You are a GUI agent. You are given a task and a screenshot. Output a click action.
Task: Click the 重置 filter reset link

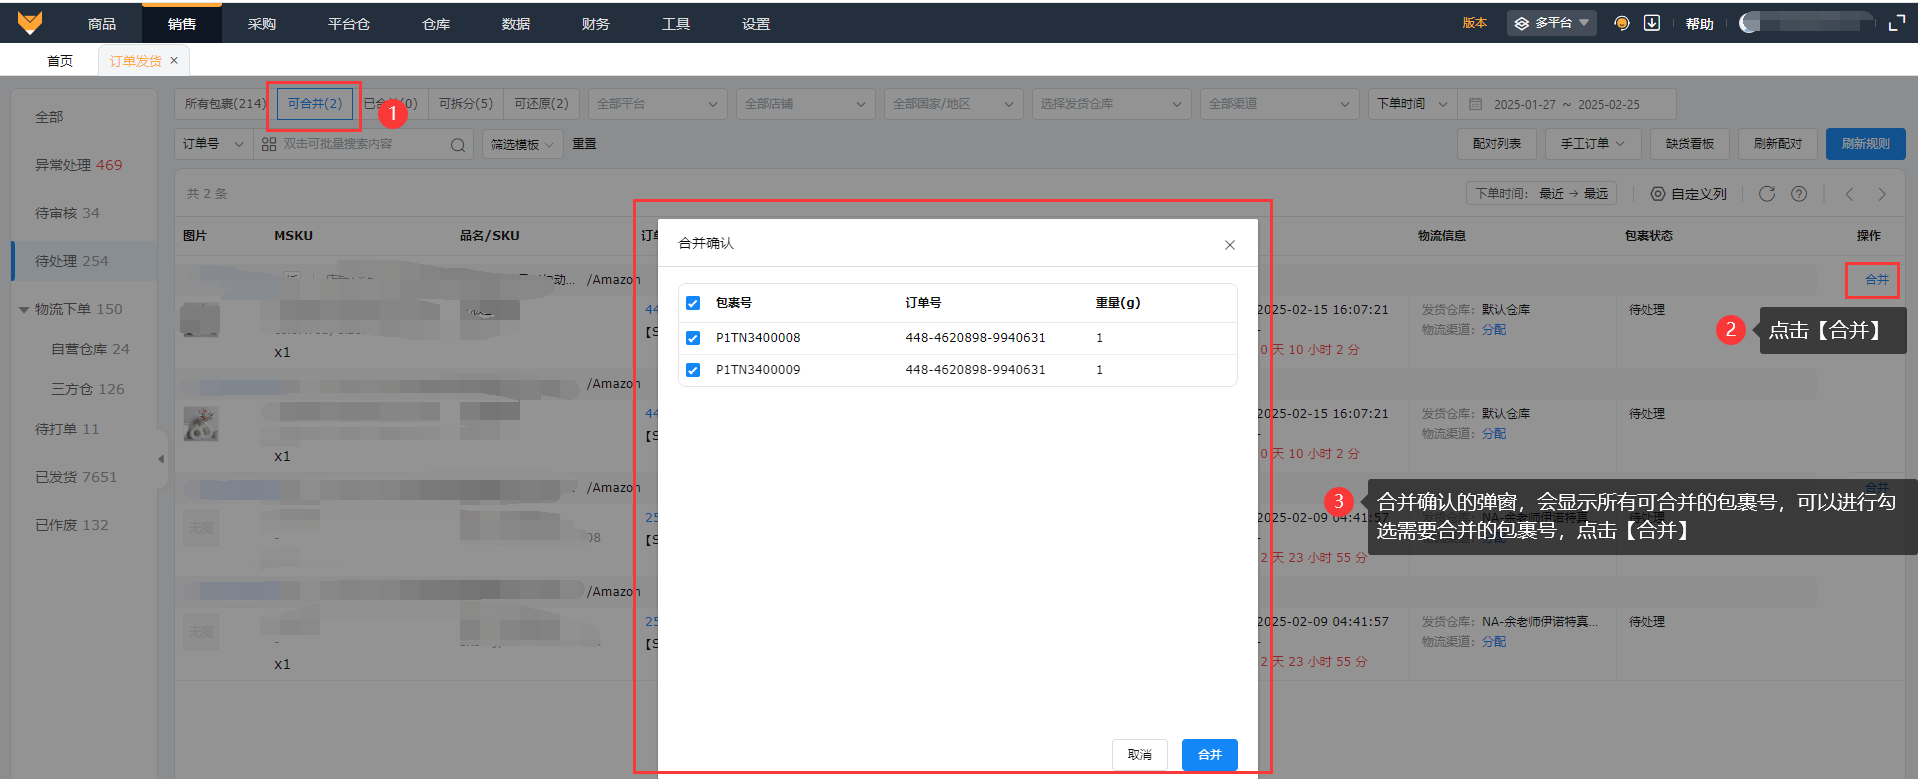pyautogui.click(x=584, y=145)
